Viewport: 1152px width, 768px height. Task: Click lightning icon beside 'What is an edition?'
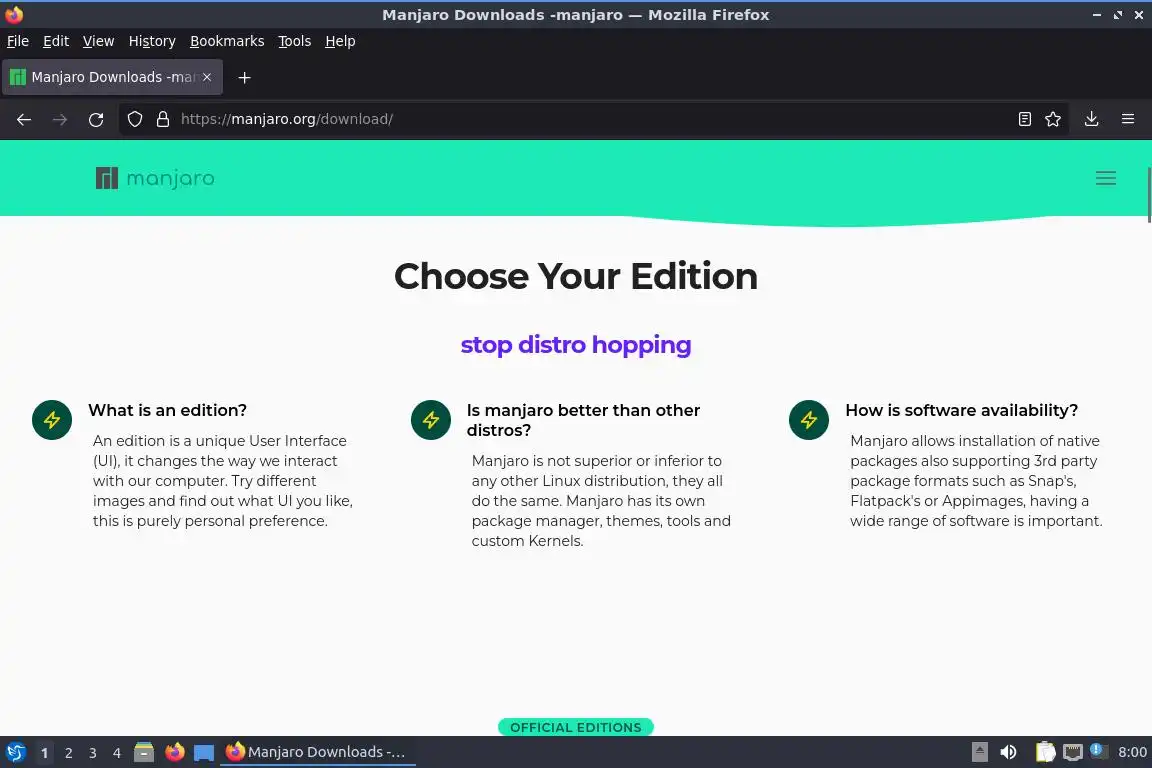tap(52, 420)
